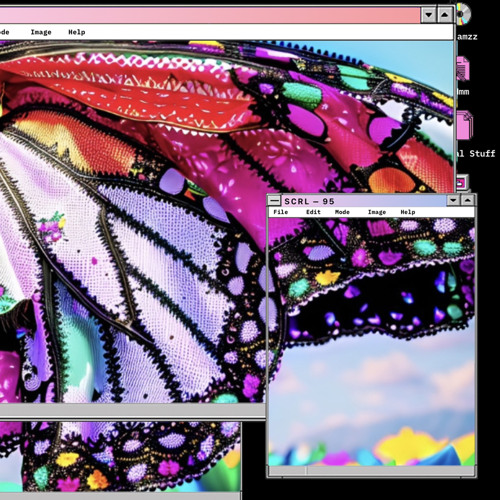Image resolution: width=500 pixels, height=500 pixels.
Task: Click the butterfly image in SCRL - 95
Action: click(371, 342)
